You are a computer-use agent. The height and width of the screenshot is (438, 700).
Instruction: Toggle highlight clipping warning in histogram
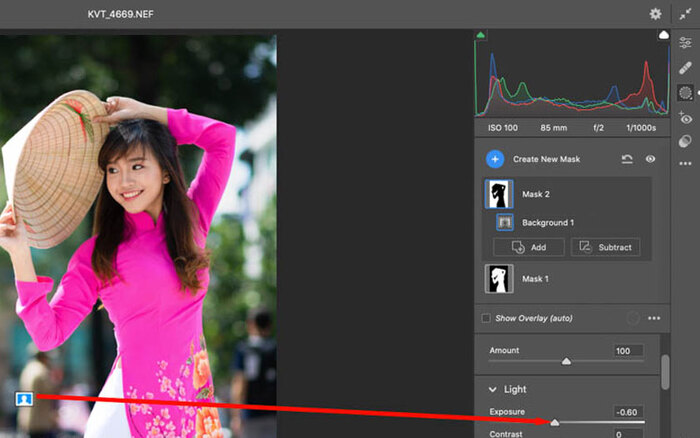coord(663,35)
